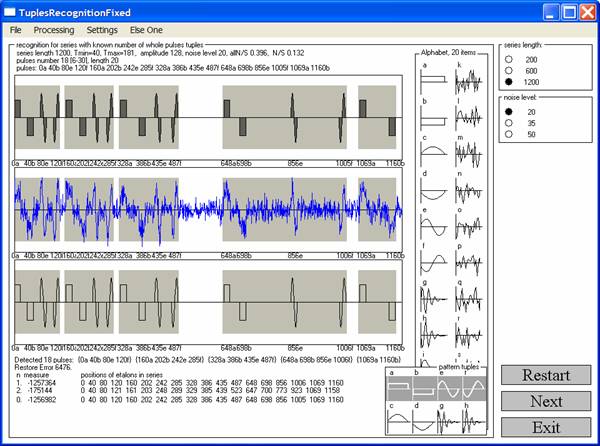
Task: Pick pattern tuple g damped oscillation
Action: tap(449, 422)
